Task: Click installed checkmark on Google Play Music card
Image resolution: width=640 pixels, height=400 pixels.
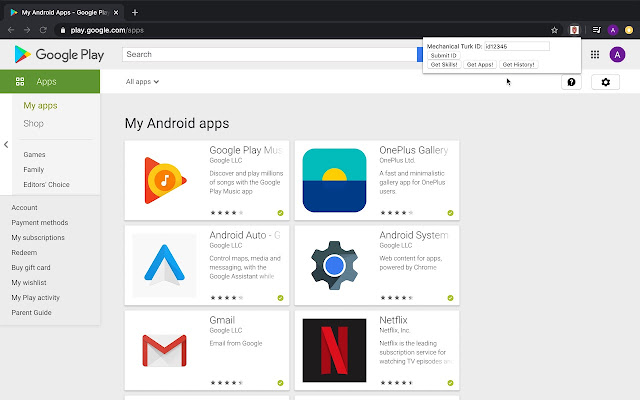Action: pos(280,213)
